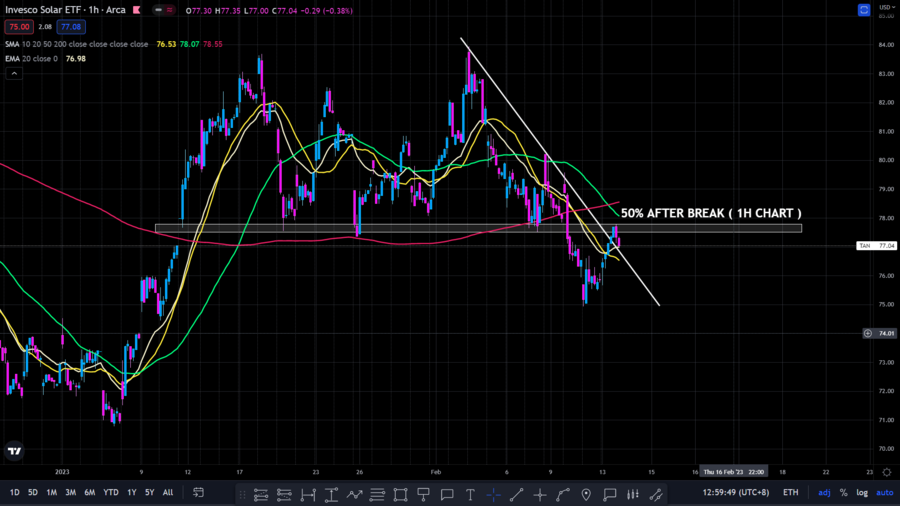900x506 pixels.
Task: Click the 74.01 crosshair price label
Action: pos(886,333)
